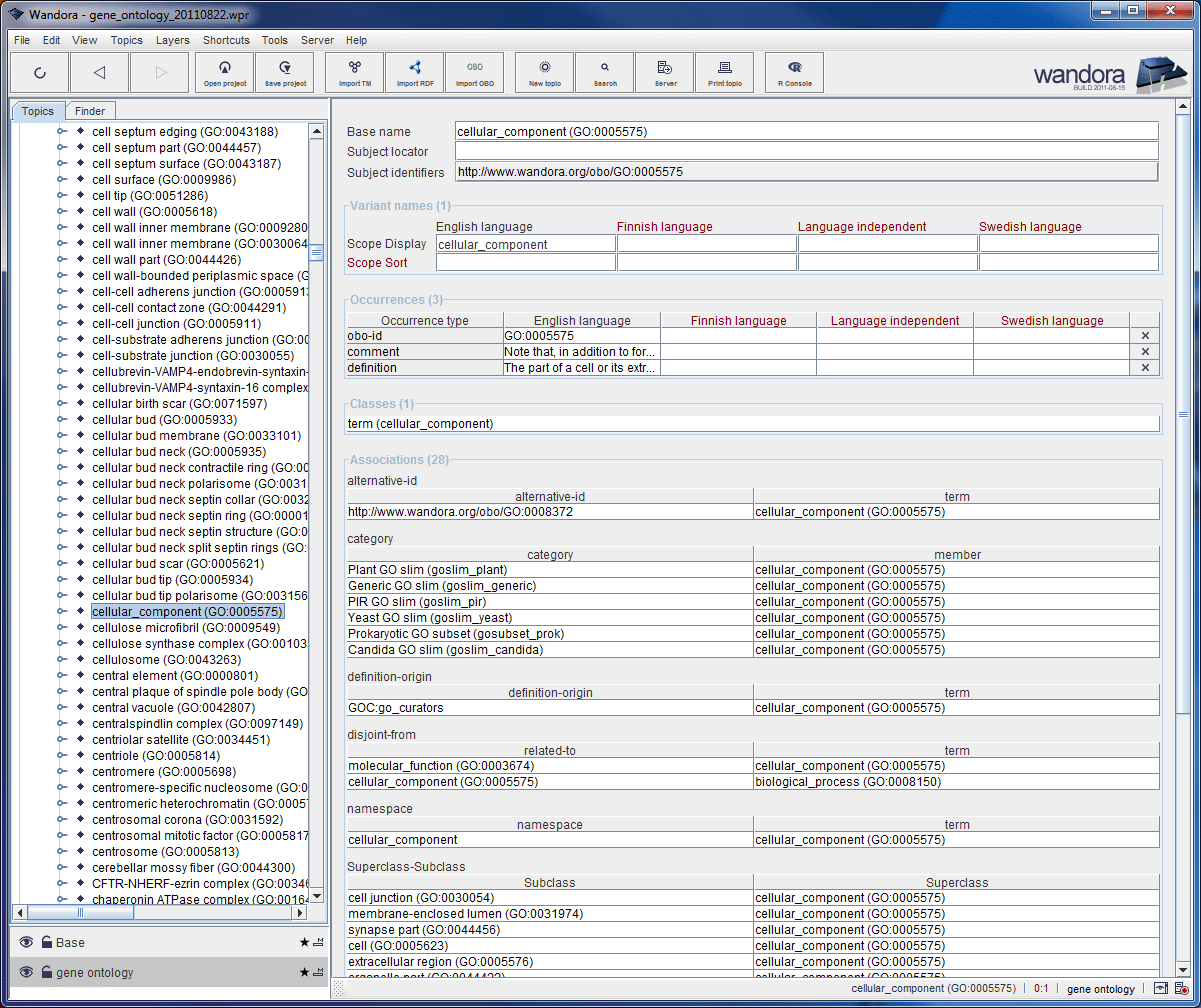This screenshot has height=1008, width=1201.
Task: Hide the Base layer
Action: [25, 942]
